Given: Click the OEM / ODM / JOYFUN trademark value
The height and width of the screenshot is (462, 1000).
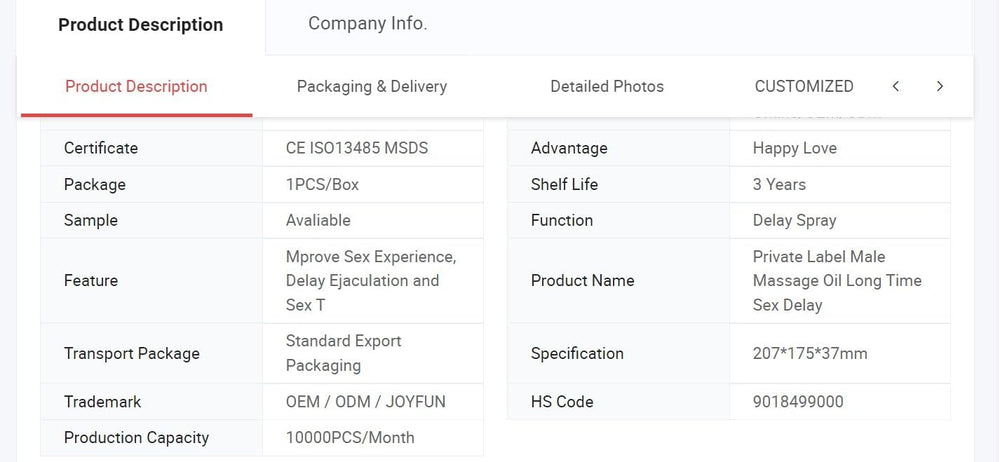Looking at the screenshot, I should pos(366,402).
